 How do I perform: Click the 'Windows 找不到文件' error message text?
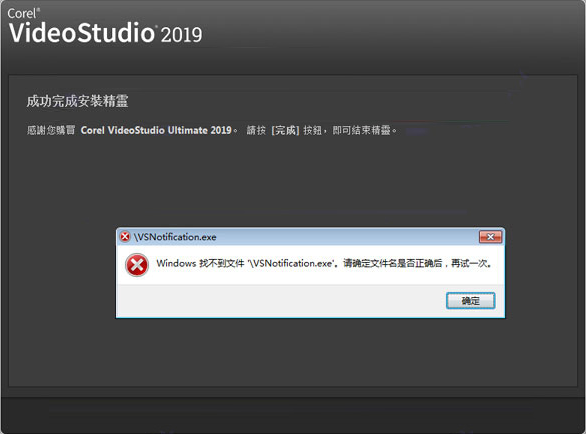pyautogui.click(x=324, y=263)
